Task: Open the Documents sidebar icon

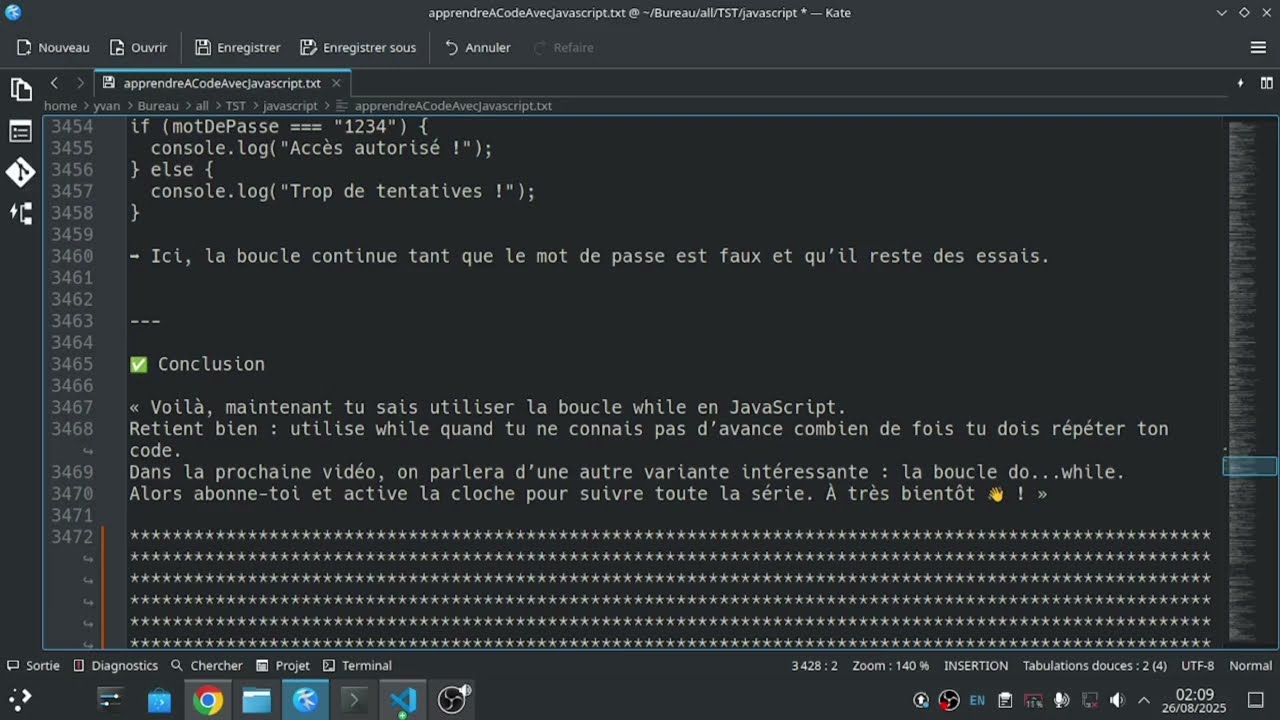Action: coord(21,90)
